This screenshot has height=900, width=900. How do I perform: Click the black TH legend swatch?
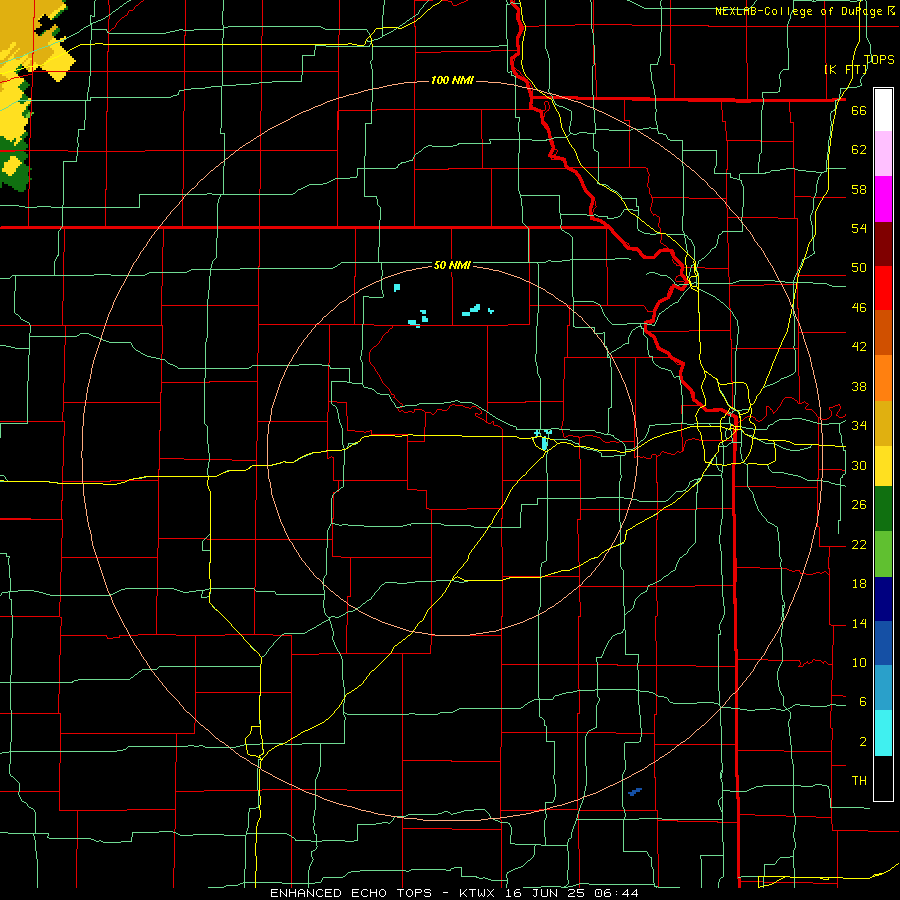pos(883,778)
